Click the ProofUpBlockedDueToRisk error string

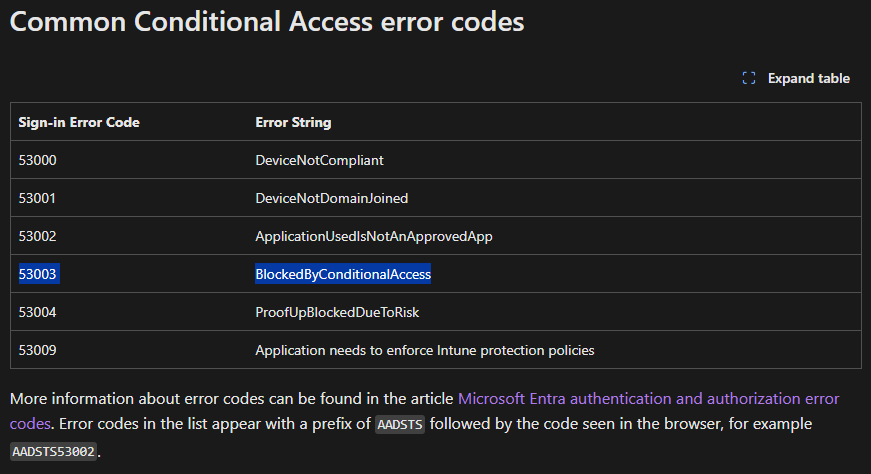click(337, 312)
